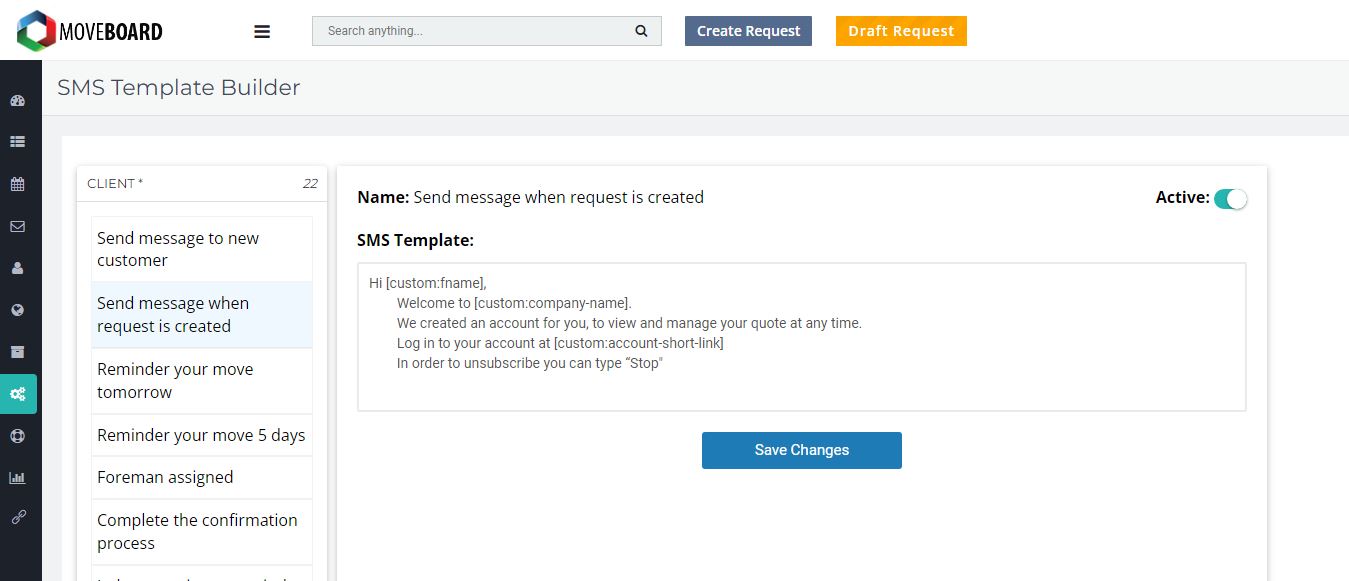Screen dimensions: 1349x581
Task: Expand the hamburger menu
Action: 262,32
